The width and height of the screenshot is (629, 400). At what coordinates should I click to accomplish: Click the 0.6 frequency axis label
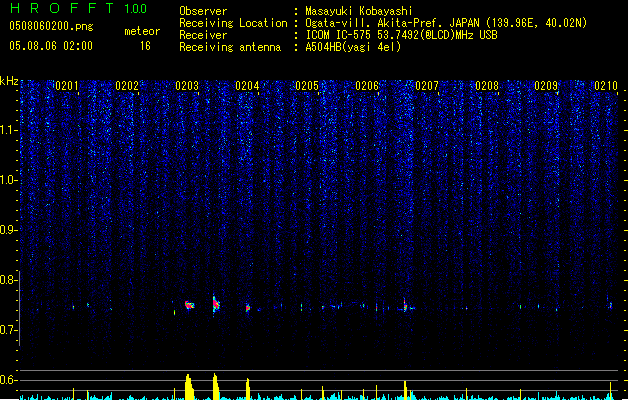(x=9, y=380)
